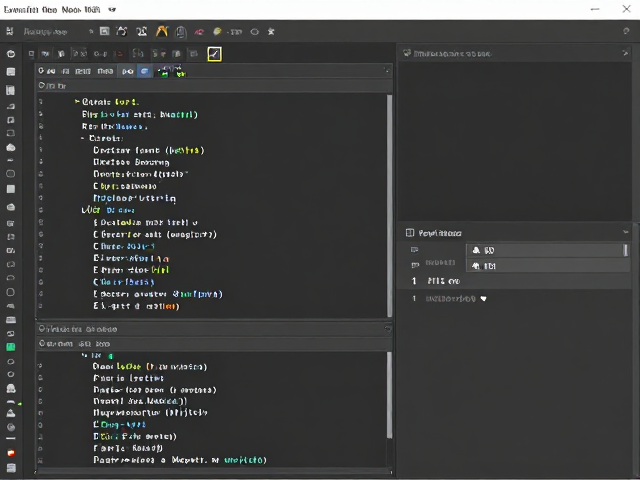
Task: Click the last code line in lower editor
Action: point(180,460)
